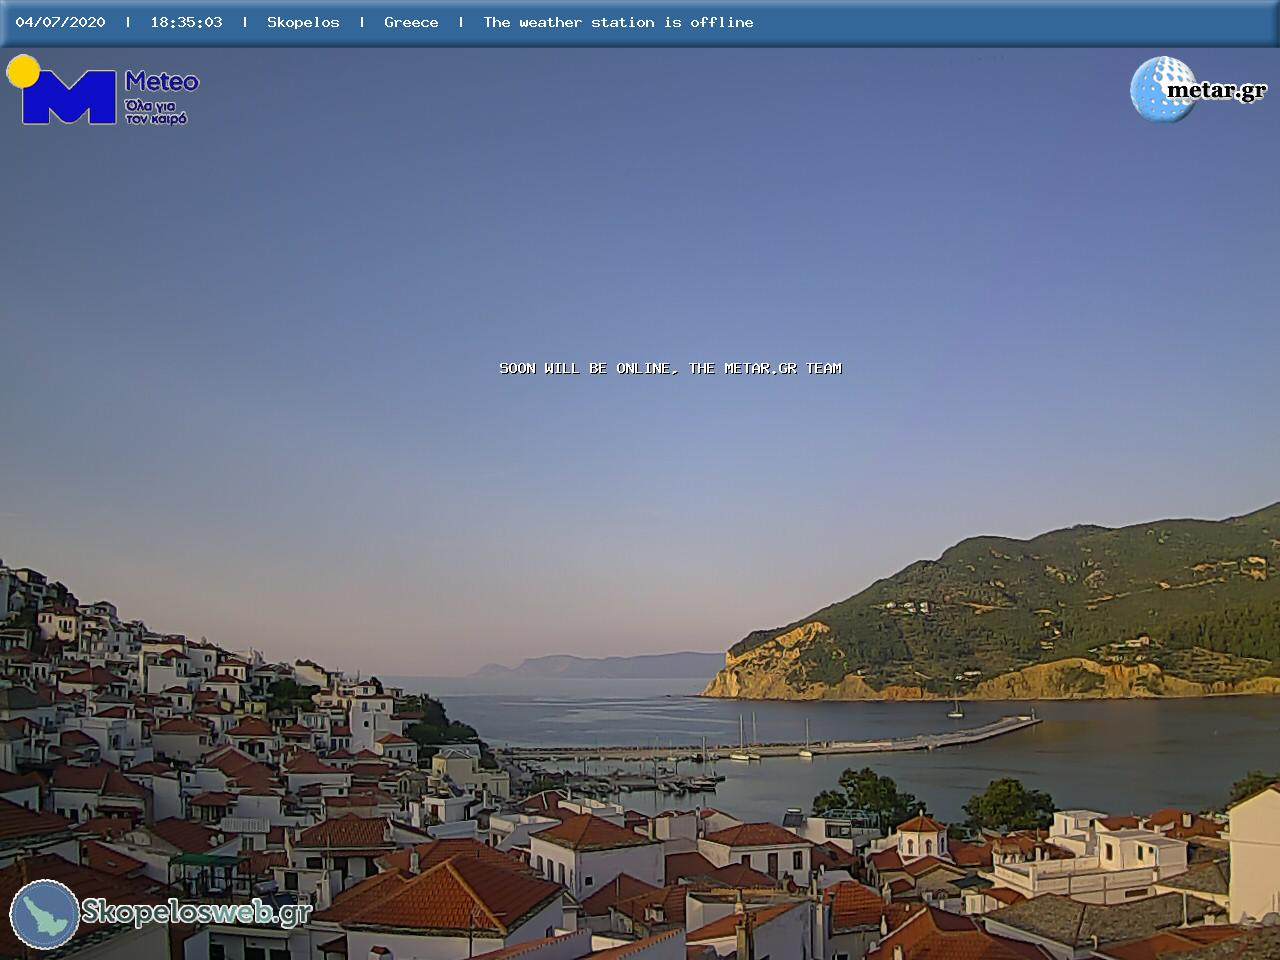The image size is (1280, 960).
Task: Click 'The weather station is offline' text
Action: tap(618, 22)
